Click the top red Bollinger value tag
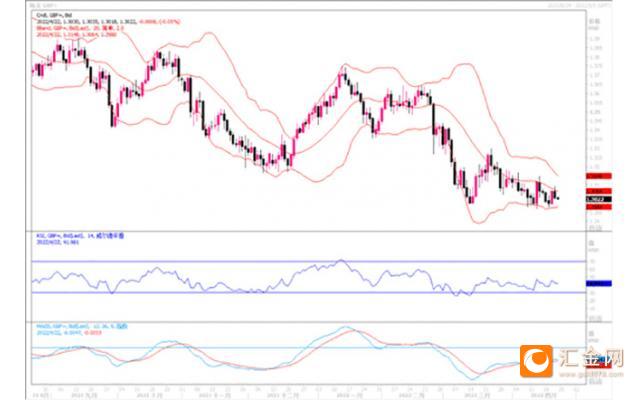This screenshot has width=640, height=400. point(598,176)
